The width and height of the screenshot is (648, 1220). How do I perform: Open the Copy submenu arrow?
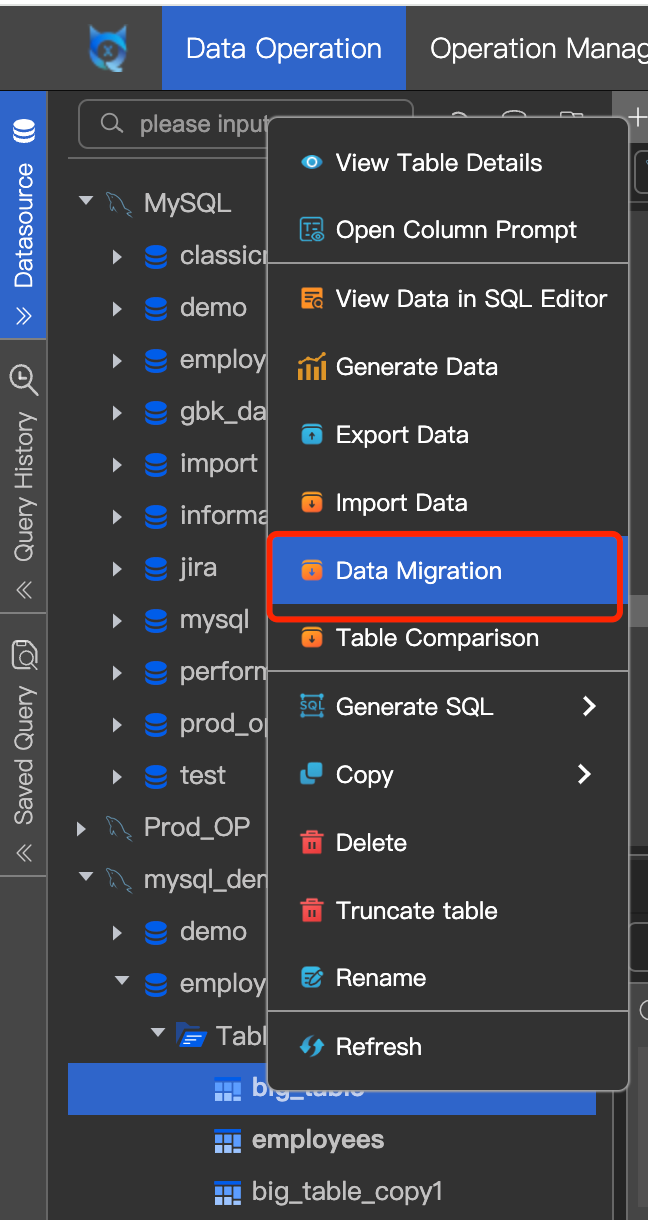click(585, 774)
